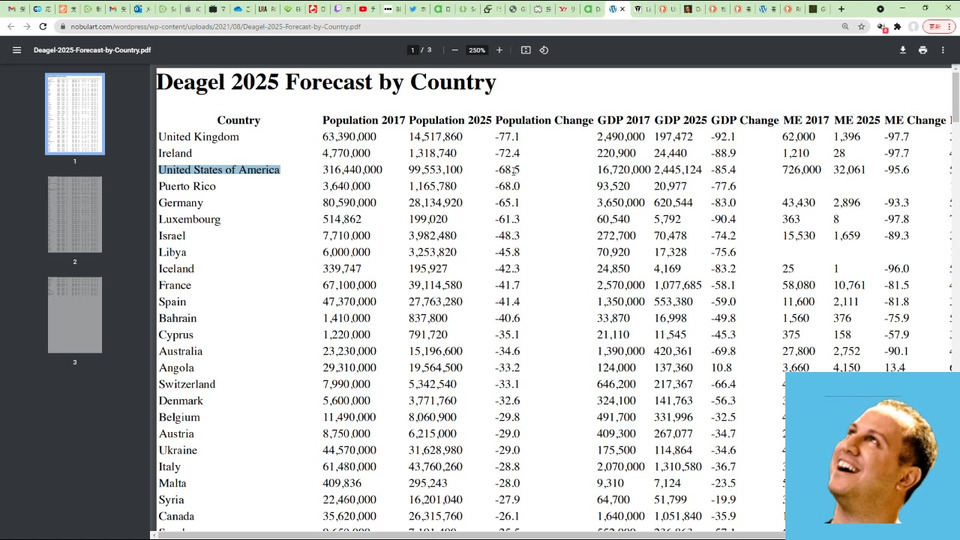Click the ME 2025 column header
960x540 pixels.
tap(857, 120)
